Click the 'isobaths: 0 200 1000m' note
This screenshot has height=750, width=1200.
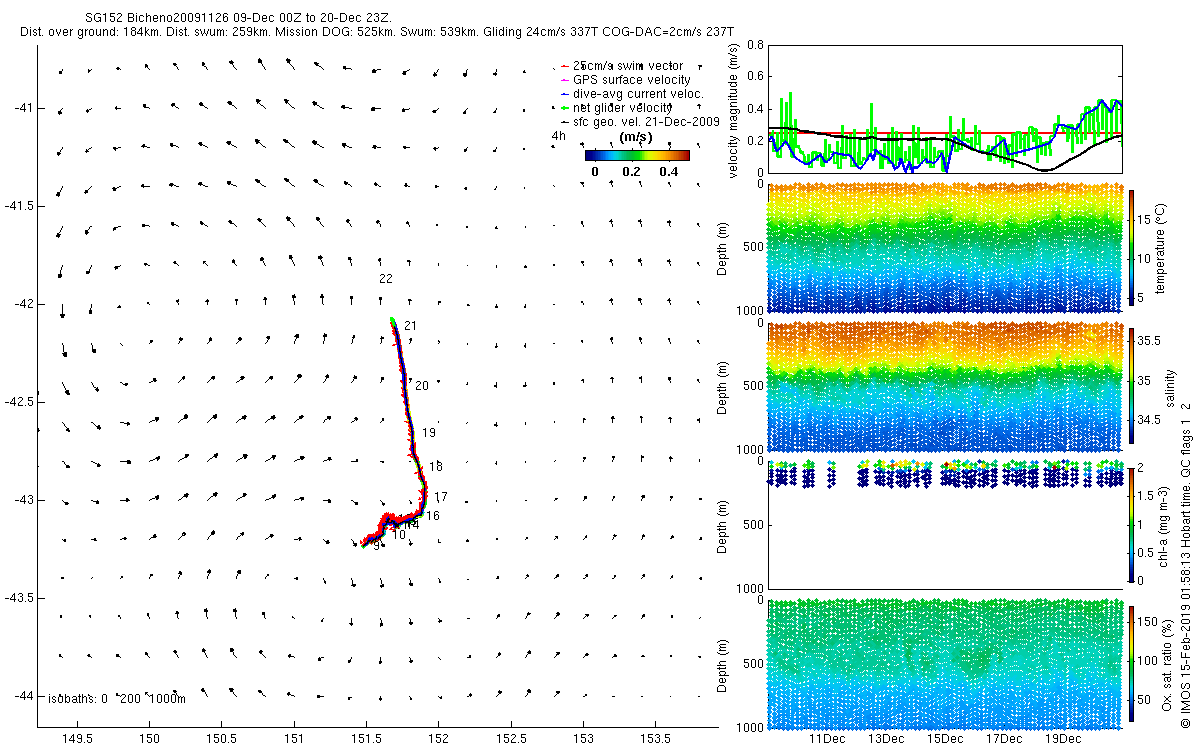(x=117, y=698)
